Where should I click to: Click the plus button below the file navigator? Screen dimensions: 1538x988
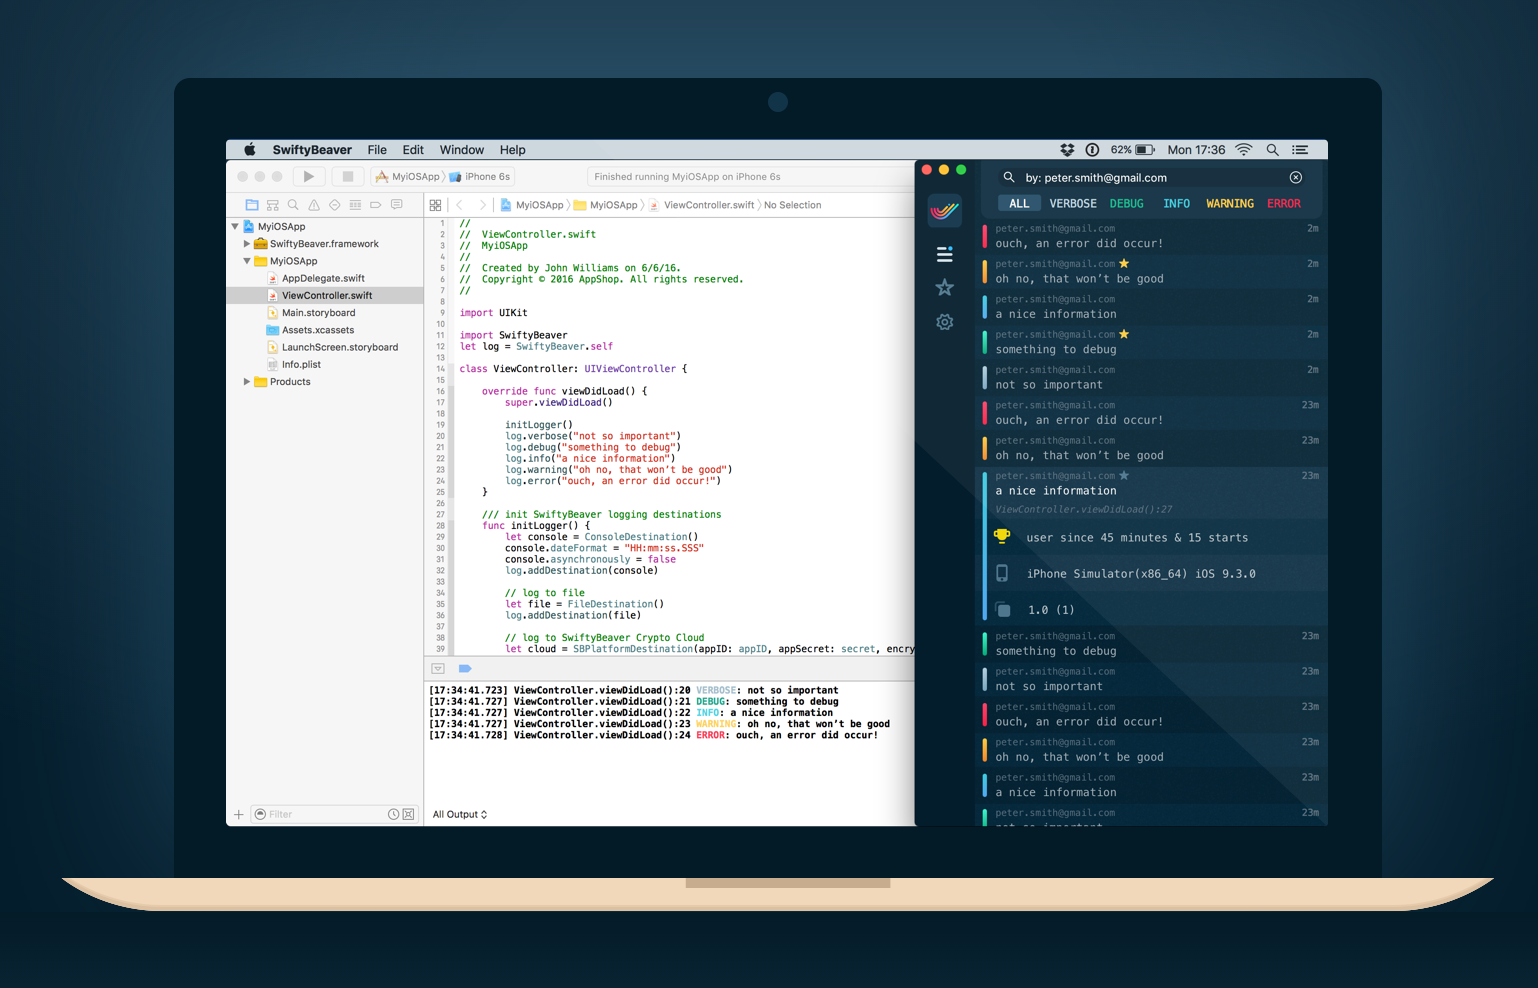[238, 815]
